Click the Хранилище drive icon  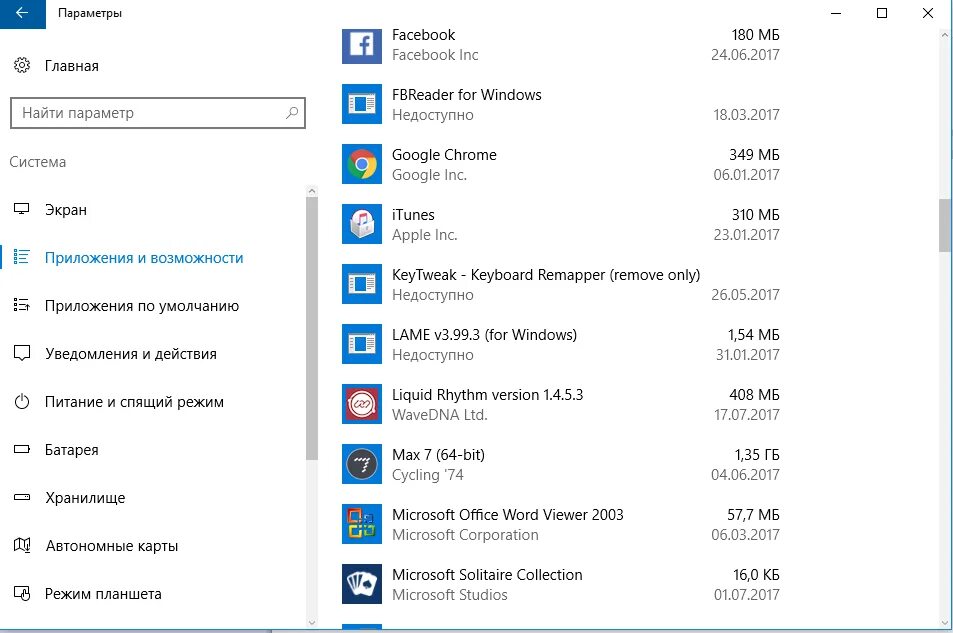click(22, 497)
